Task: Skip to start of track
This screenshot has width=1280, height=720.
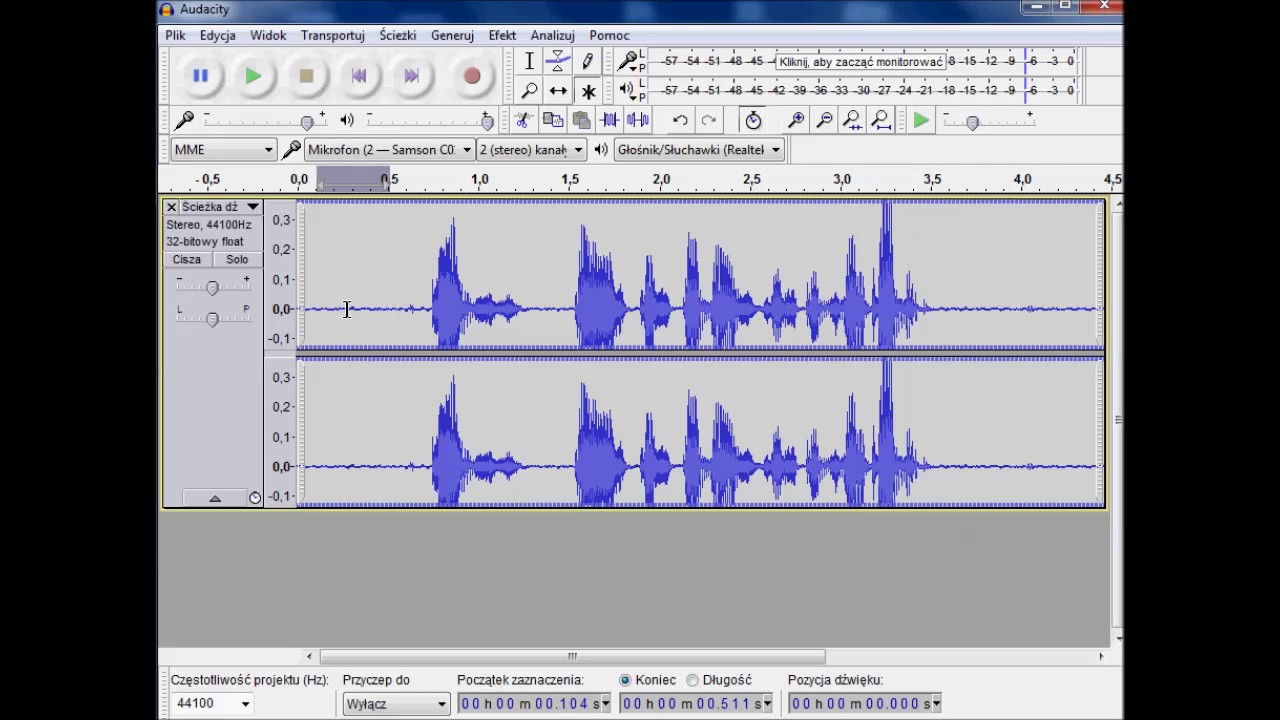Action: coord(360,76)
